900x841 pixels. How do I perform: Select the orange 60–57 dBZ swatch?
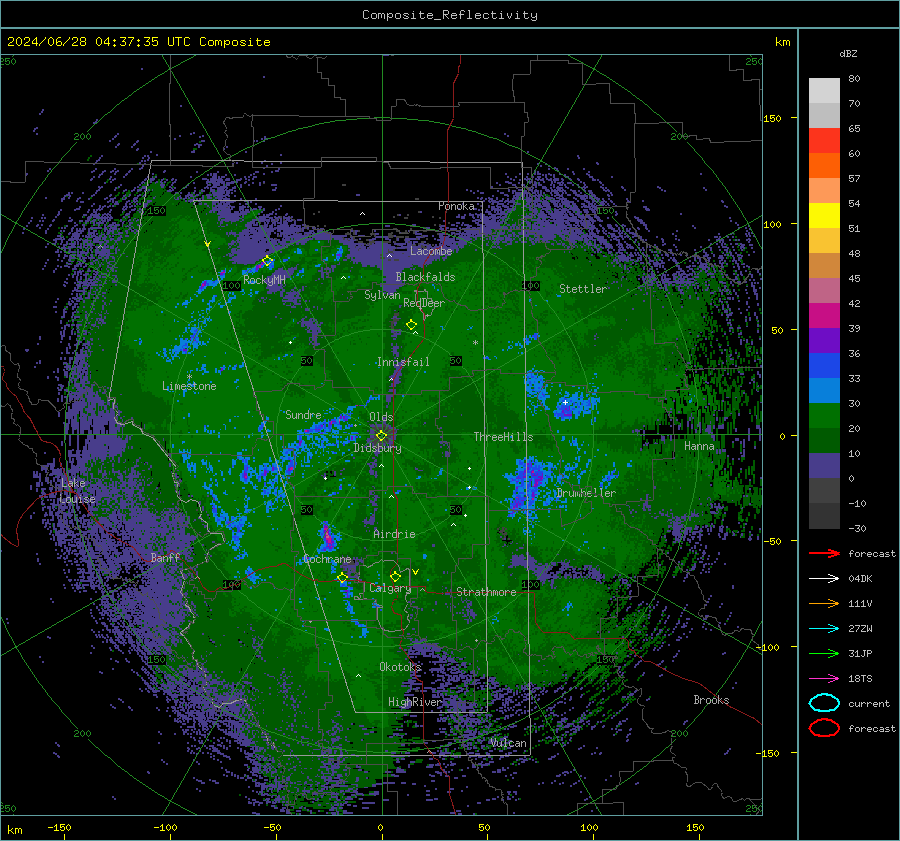824,166
